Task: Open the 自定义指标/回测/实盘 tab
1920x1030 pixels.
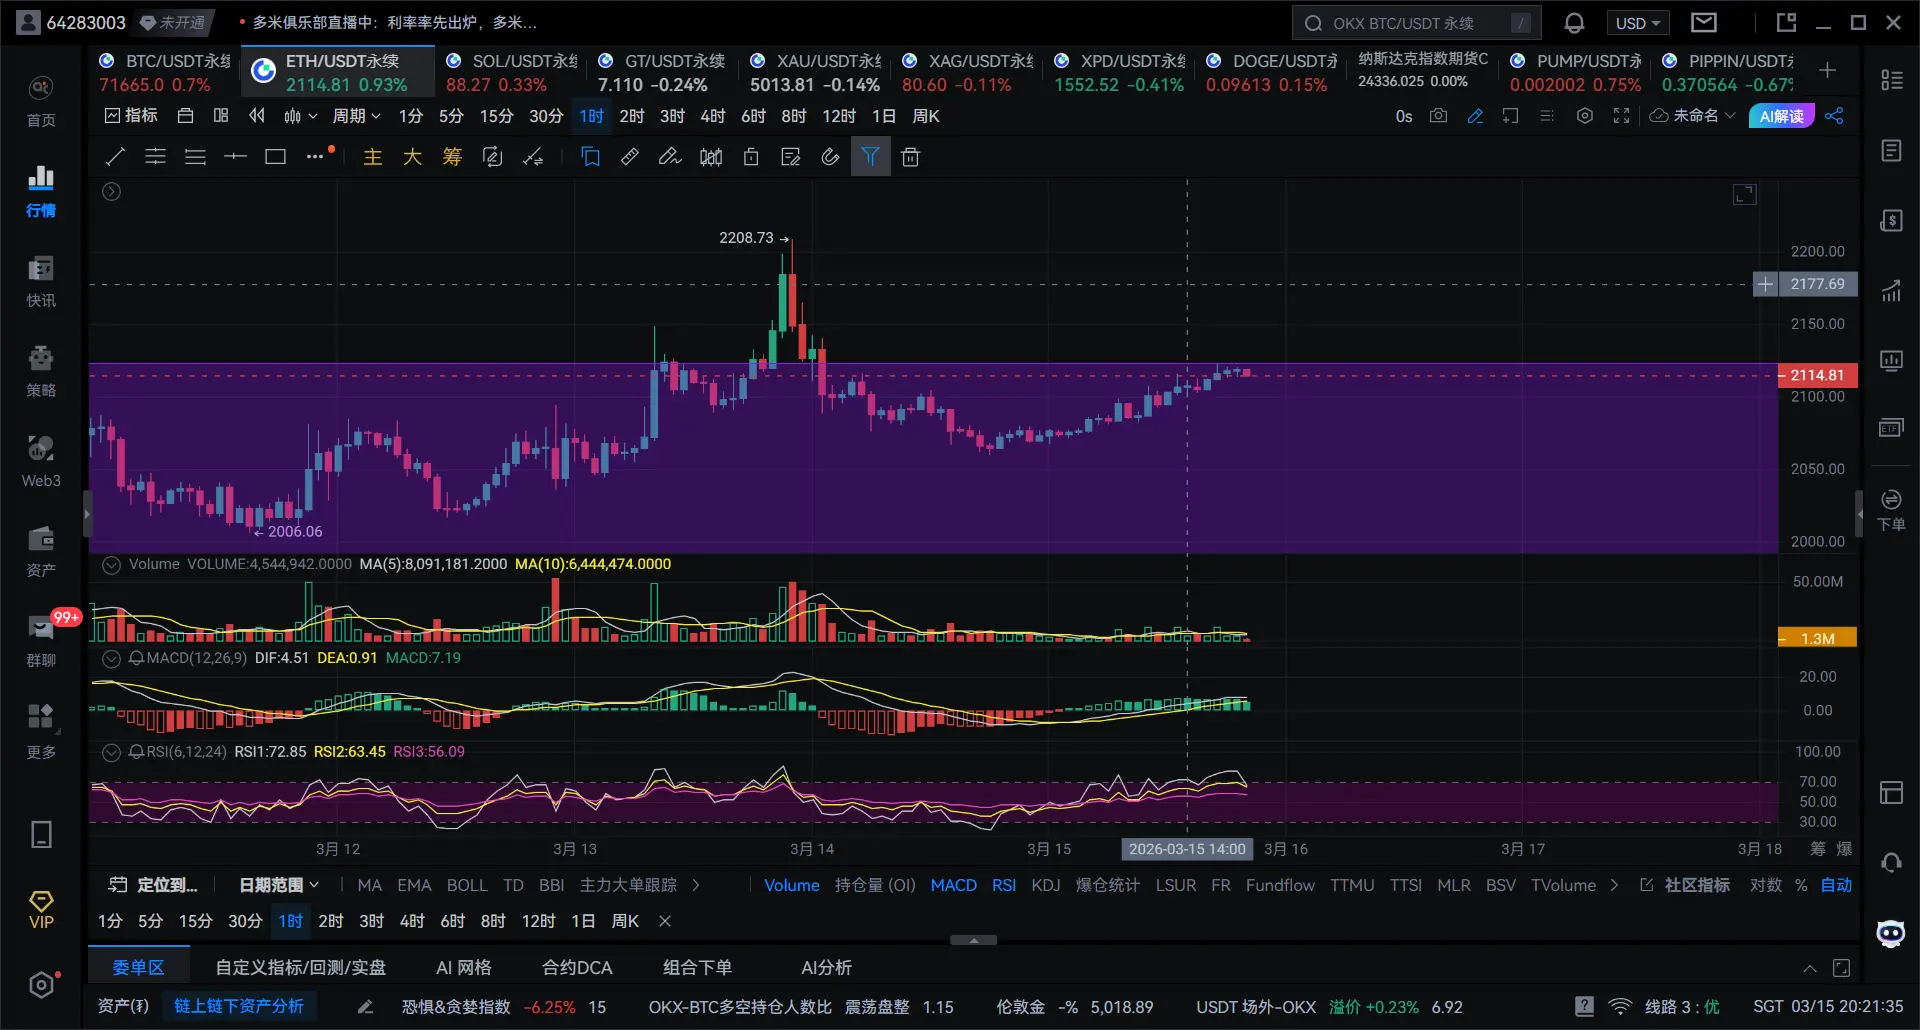Action: click(x=300, y=968)
